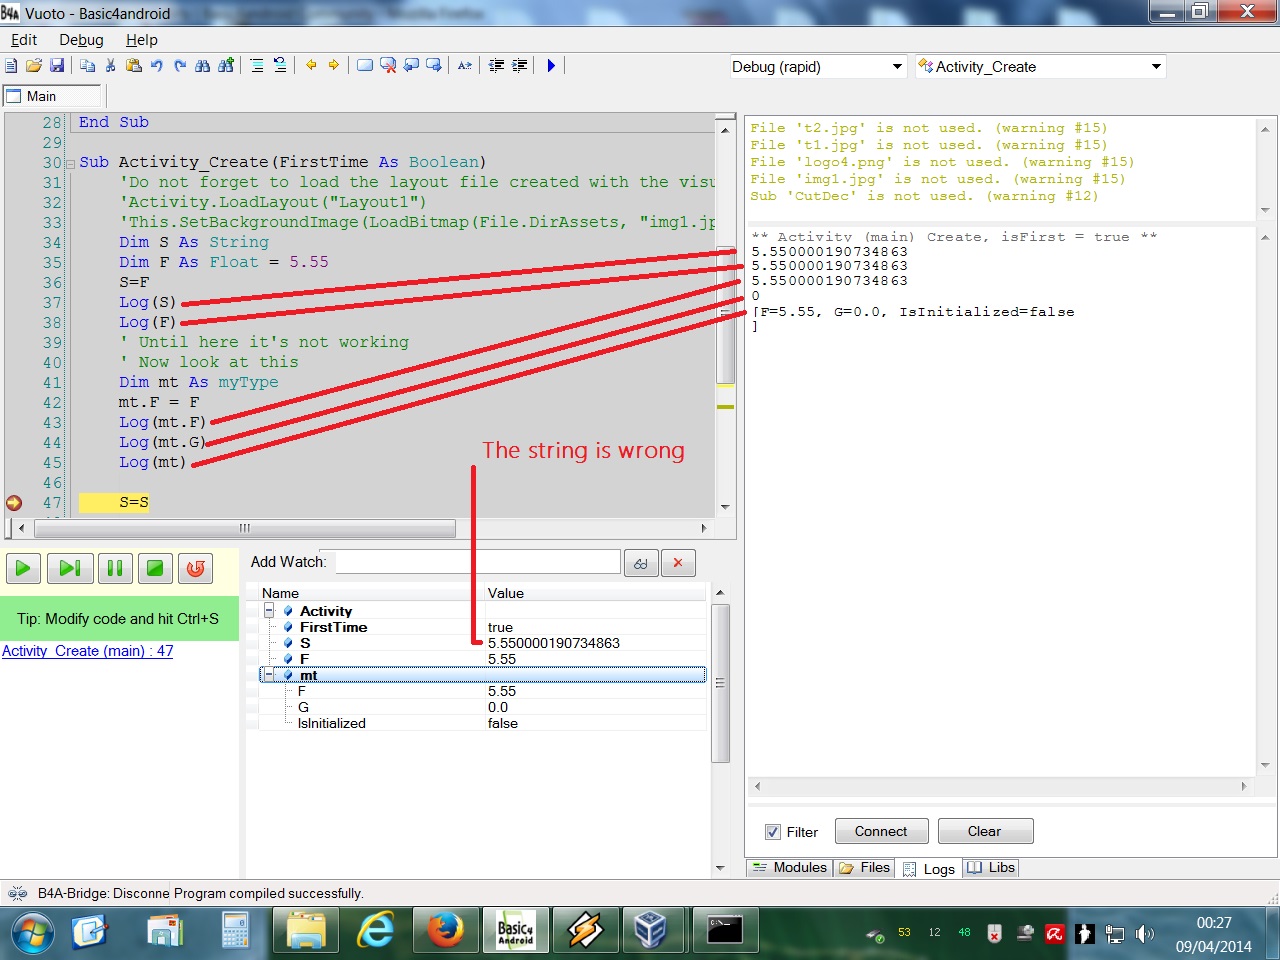The height and width of the screenshot is (960, 1280).
Task: Collapse the mt node in watch tree
Action: click(269, 675)
